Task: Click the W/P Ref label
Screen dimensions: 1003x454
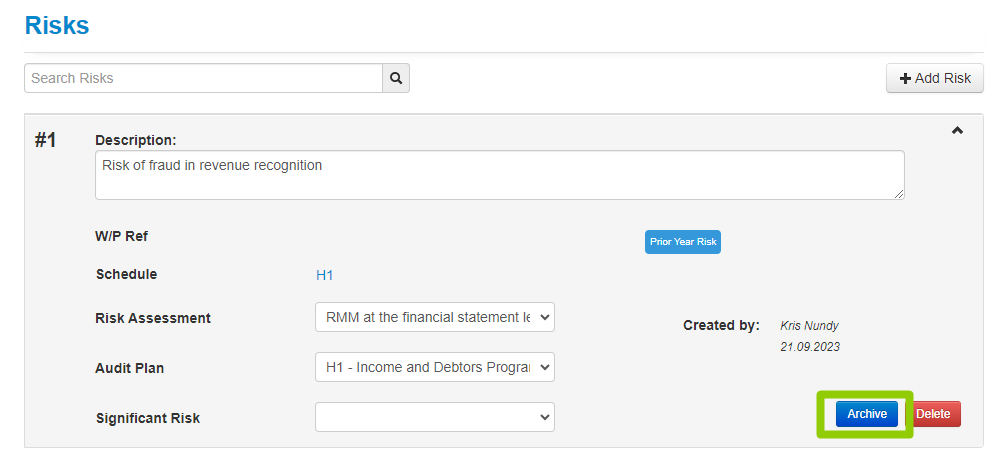Action: pyautogui.click(x=122, y=236)
